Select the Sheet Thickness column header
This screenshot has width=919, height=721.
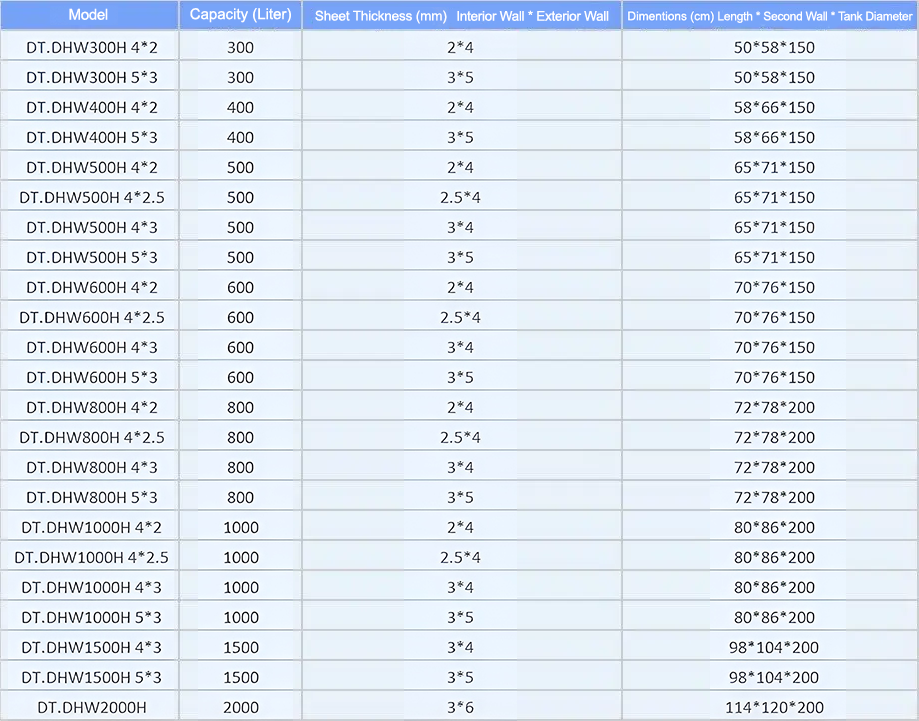(x=461, y=16)
